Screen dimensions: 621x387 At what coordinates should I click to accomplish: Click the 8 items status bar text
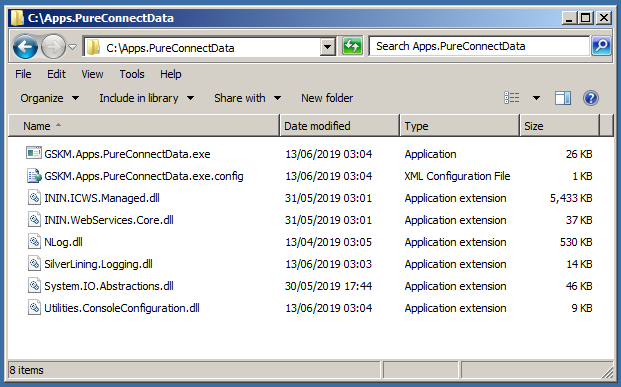[x=26, y=370]
